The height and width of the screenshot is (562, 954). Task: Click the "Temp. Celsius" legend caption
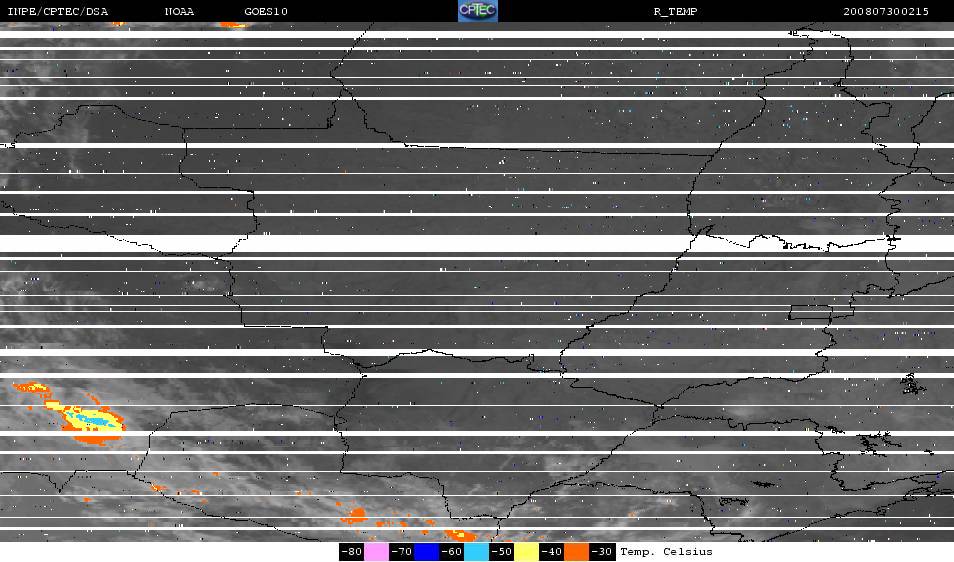(666, 552)
